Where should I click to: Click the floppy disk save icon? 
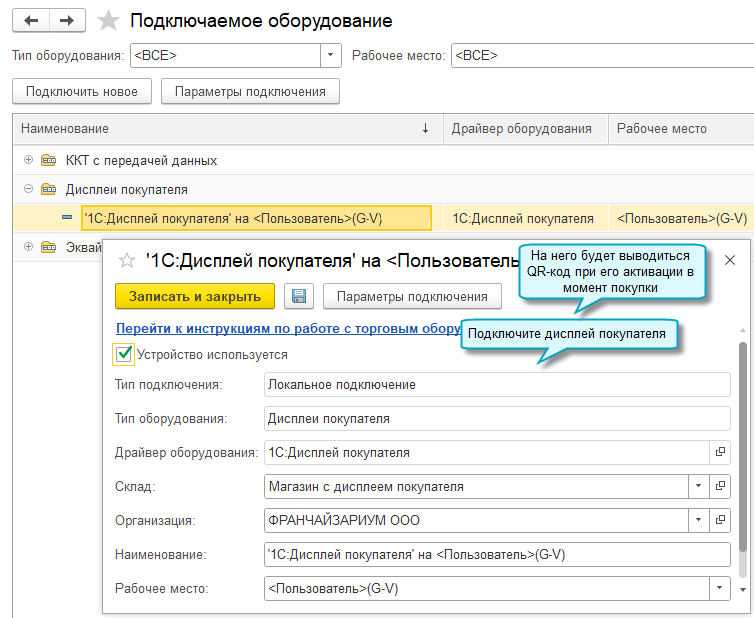(299, 296)
